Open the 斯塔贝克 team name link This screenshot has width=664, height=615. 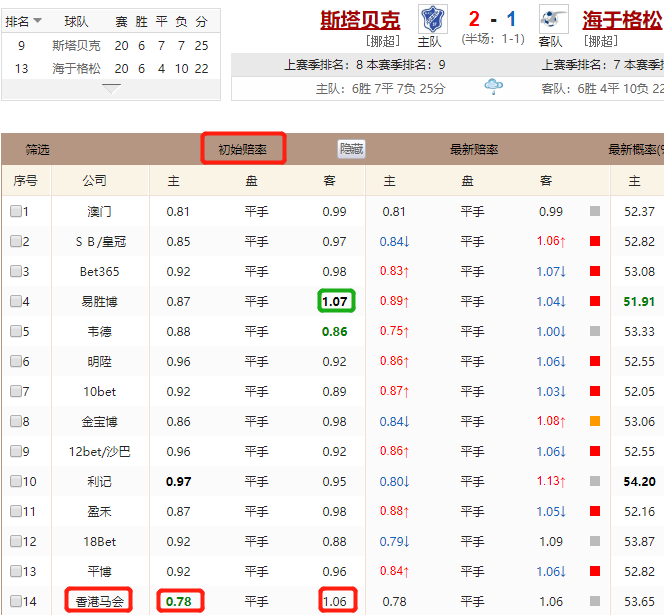click(360, 19)
